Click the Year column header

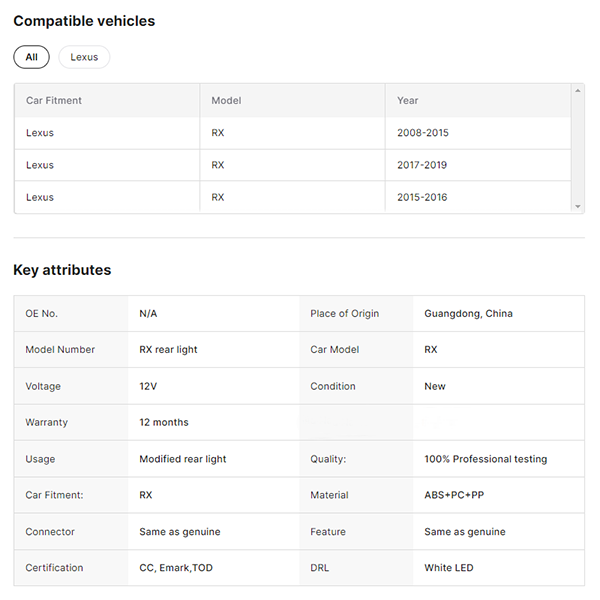(x=408, y=100)
